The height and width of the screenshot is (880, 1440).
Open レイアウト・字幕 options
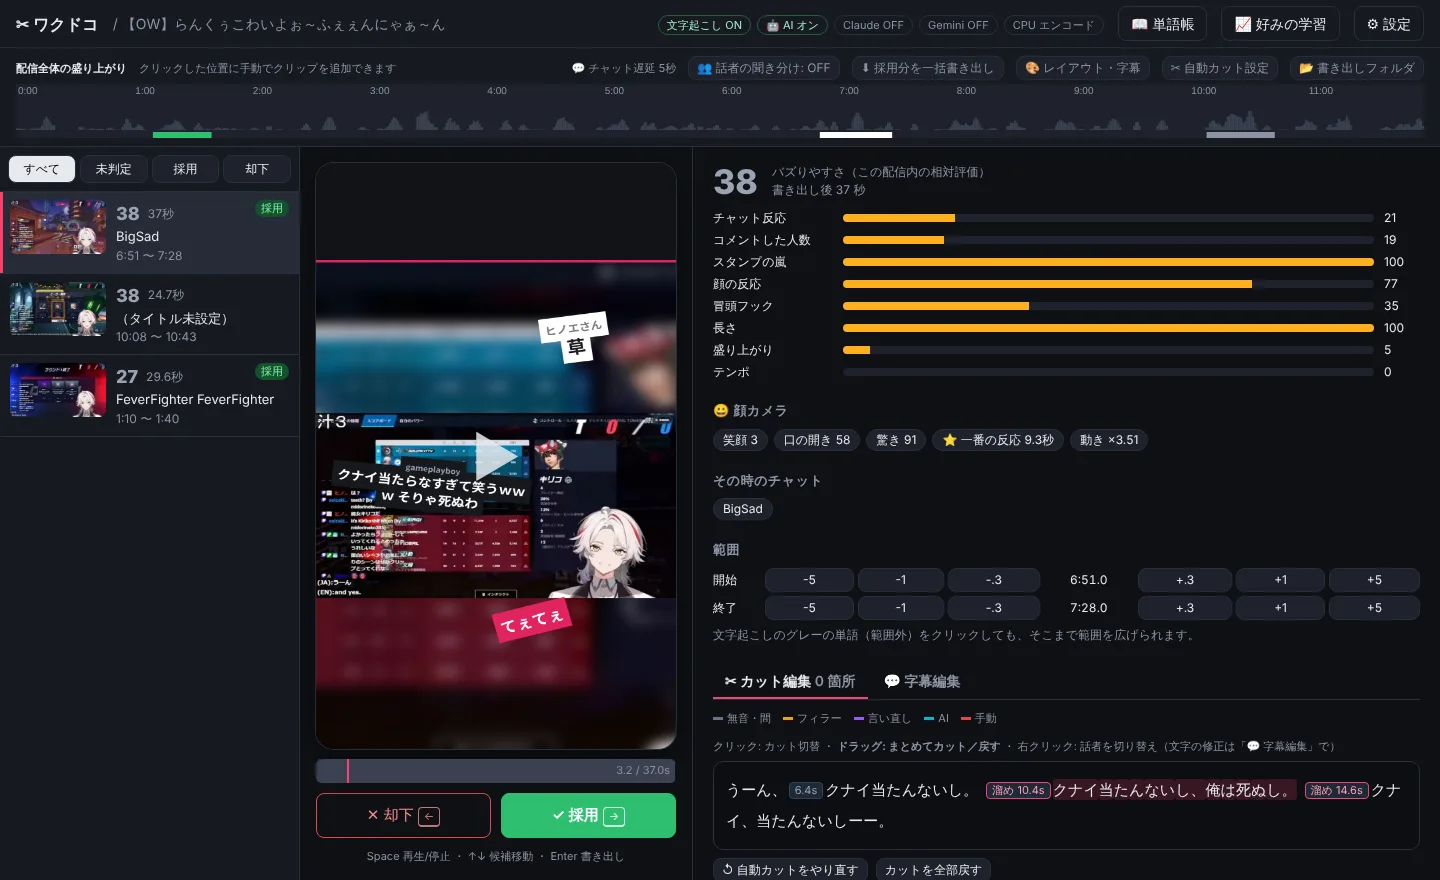[1083, 68]
